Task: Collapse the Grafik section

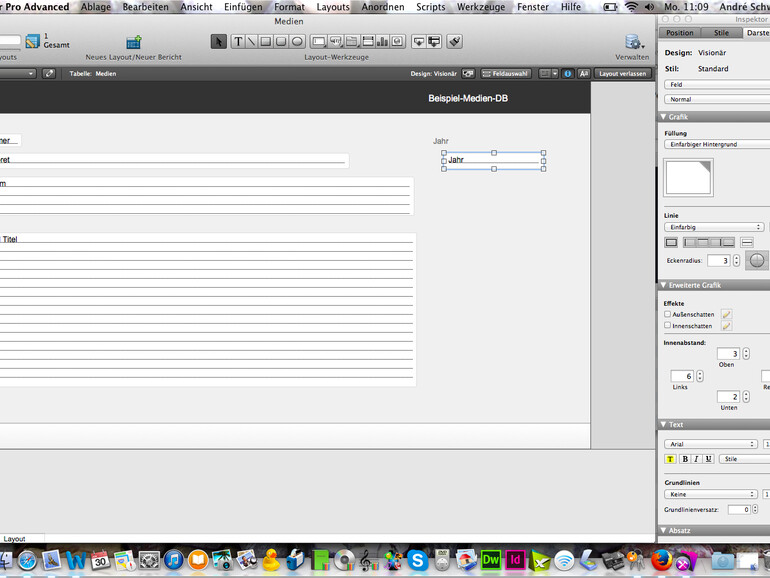Action: click(x=663, y=117)
